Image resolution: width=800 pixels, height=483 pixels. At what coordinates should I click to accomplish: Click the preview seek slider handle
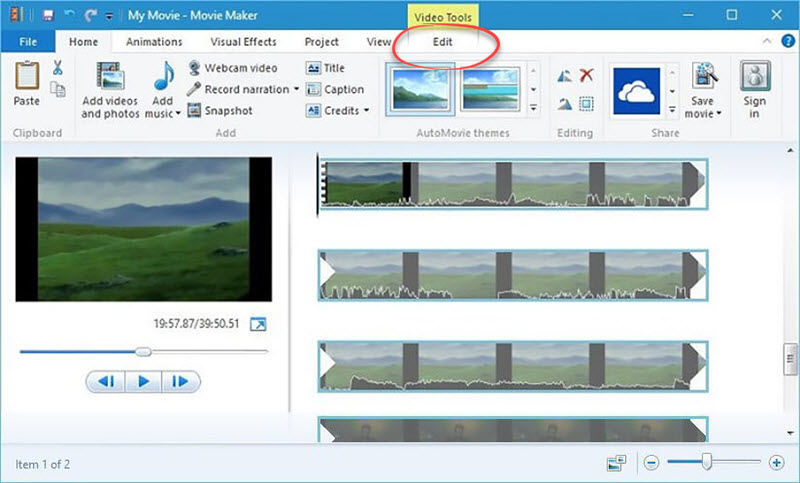(143, 351)
